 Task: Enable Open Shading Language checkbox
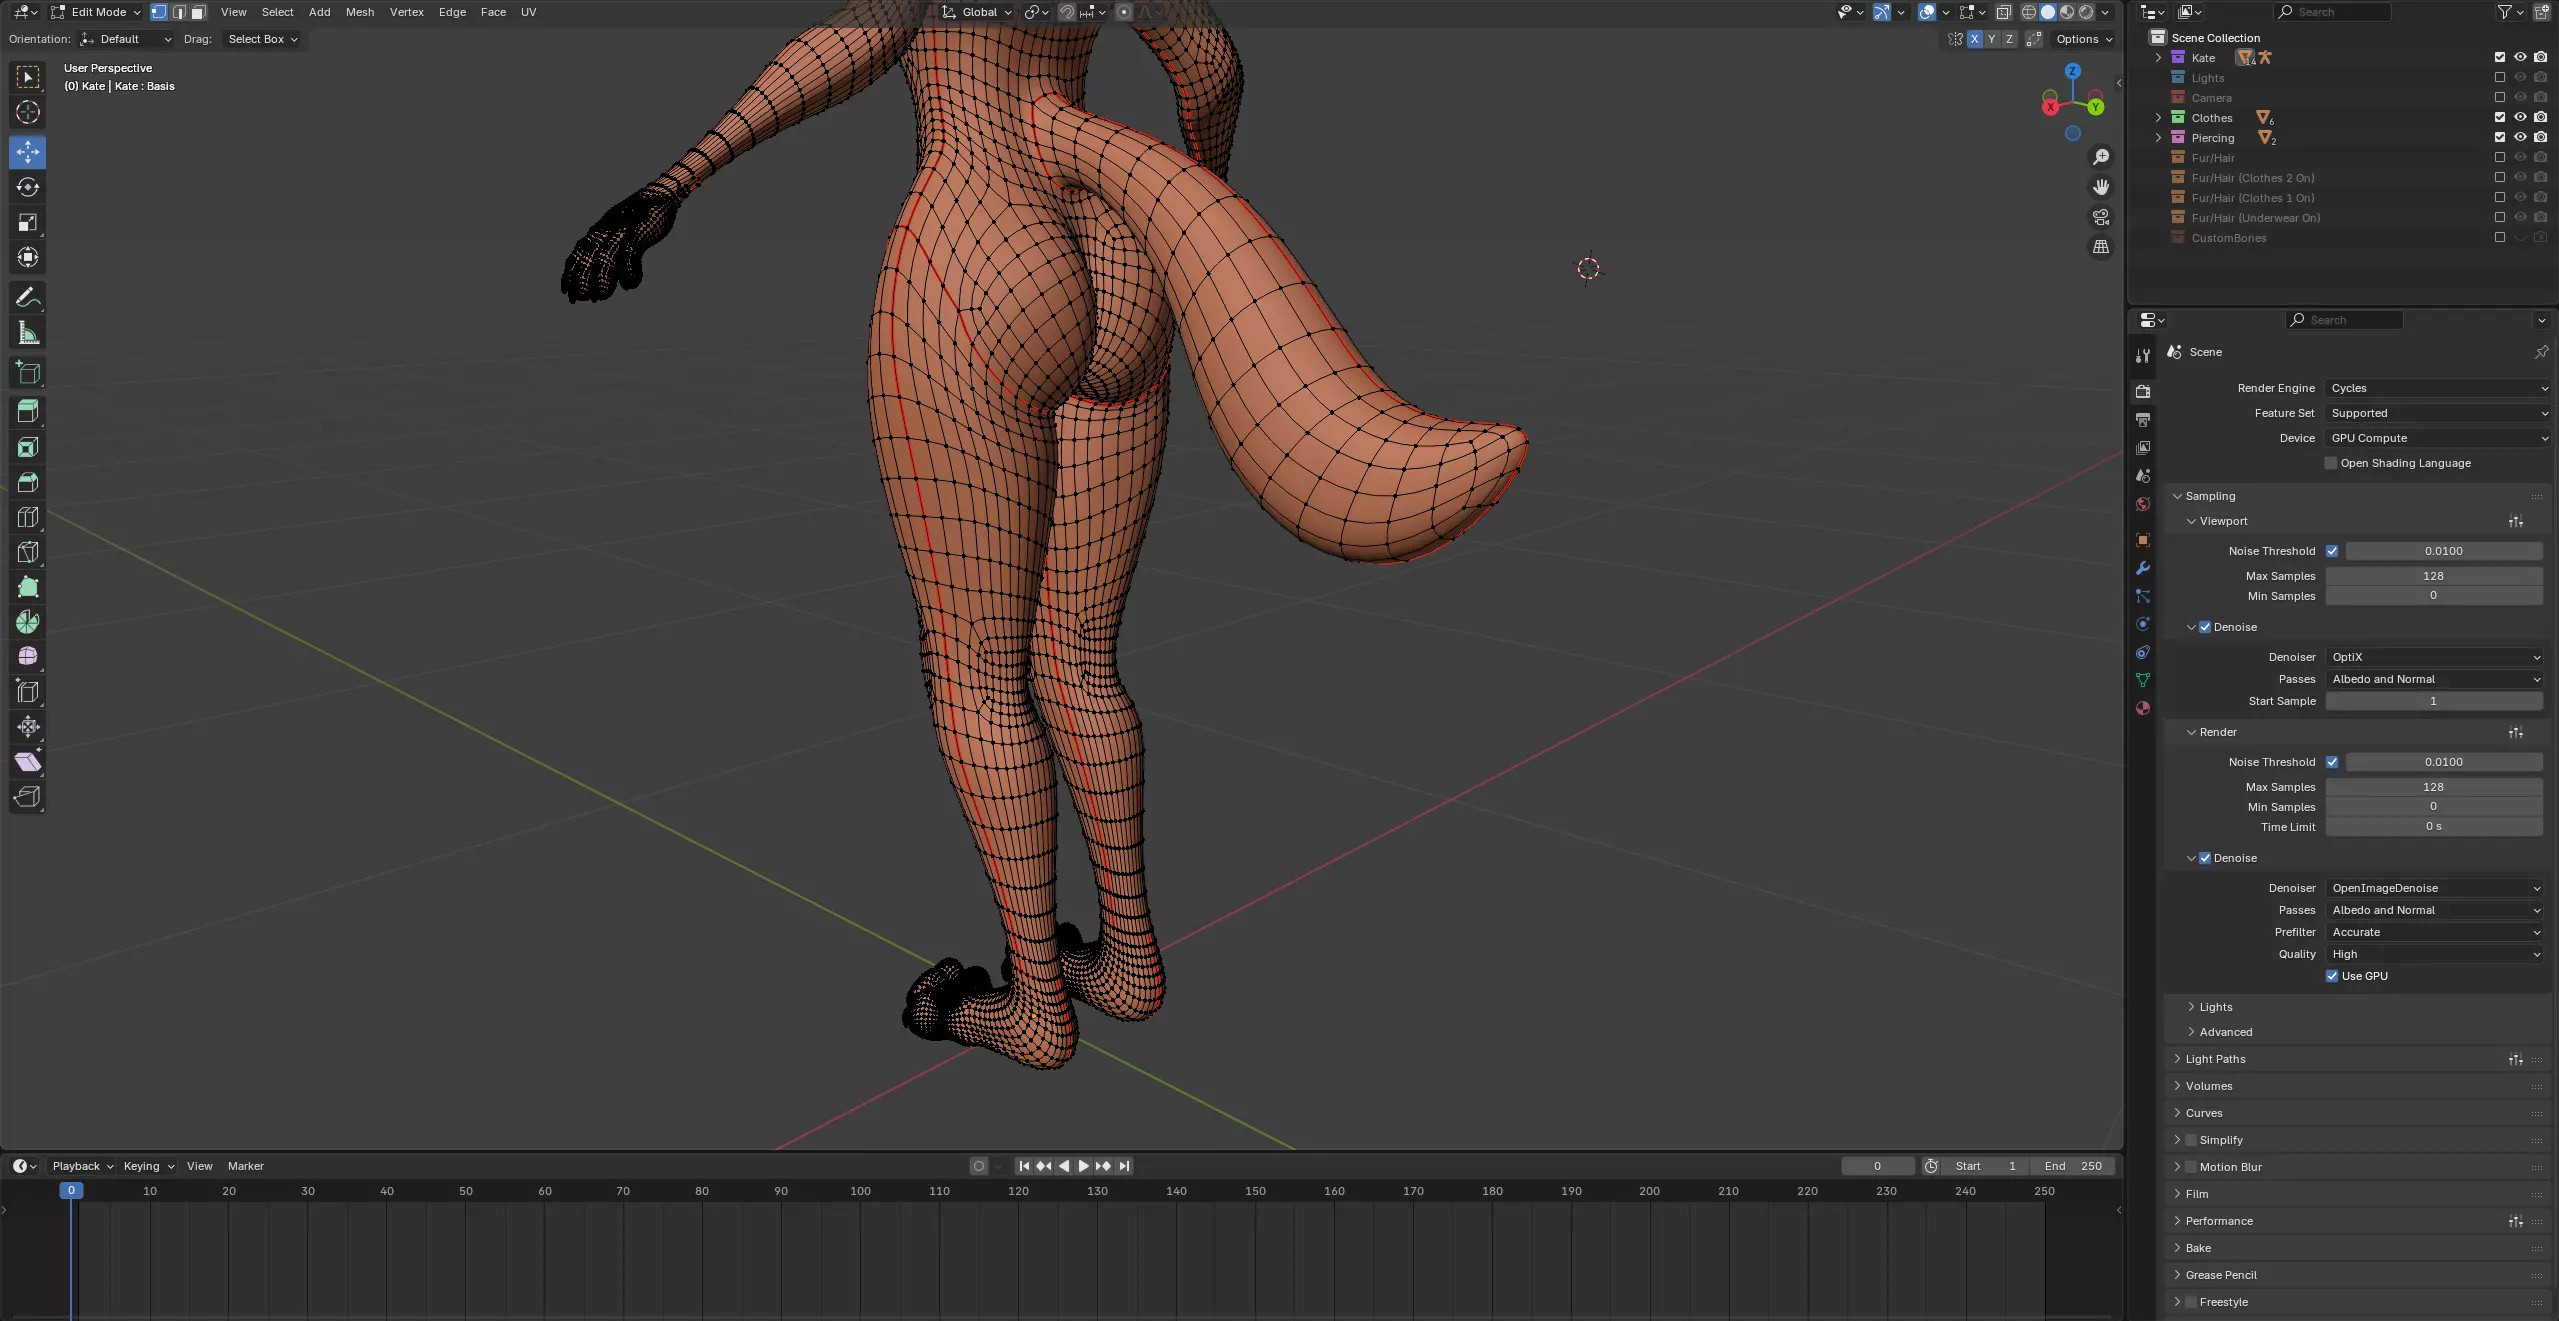pos(2331,463)
